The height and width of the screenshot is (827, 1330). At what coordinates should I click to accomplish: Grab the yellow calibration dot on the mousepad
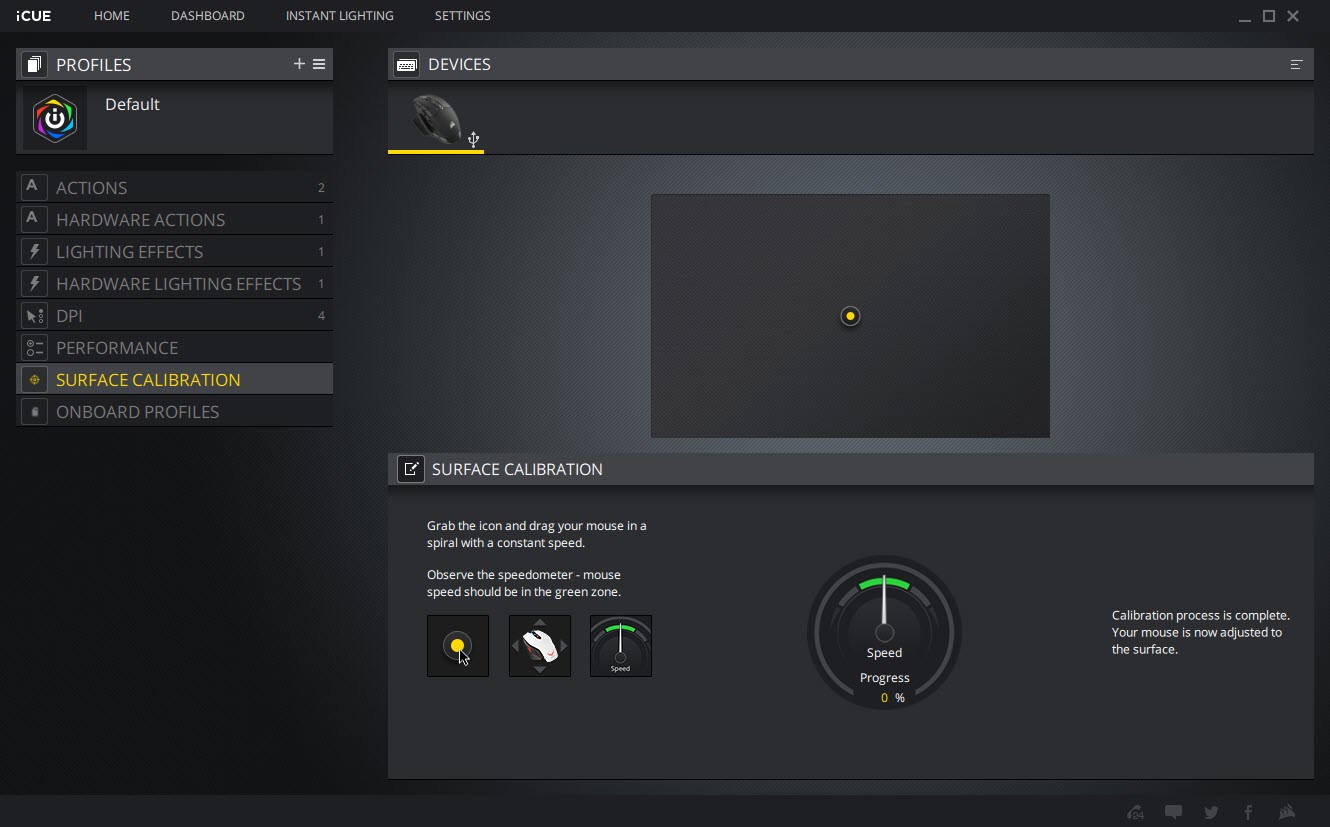(x=850, y=316)
